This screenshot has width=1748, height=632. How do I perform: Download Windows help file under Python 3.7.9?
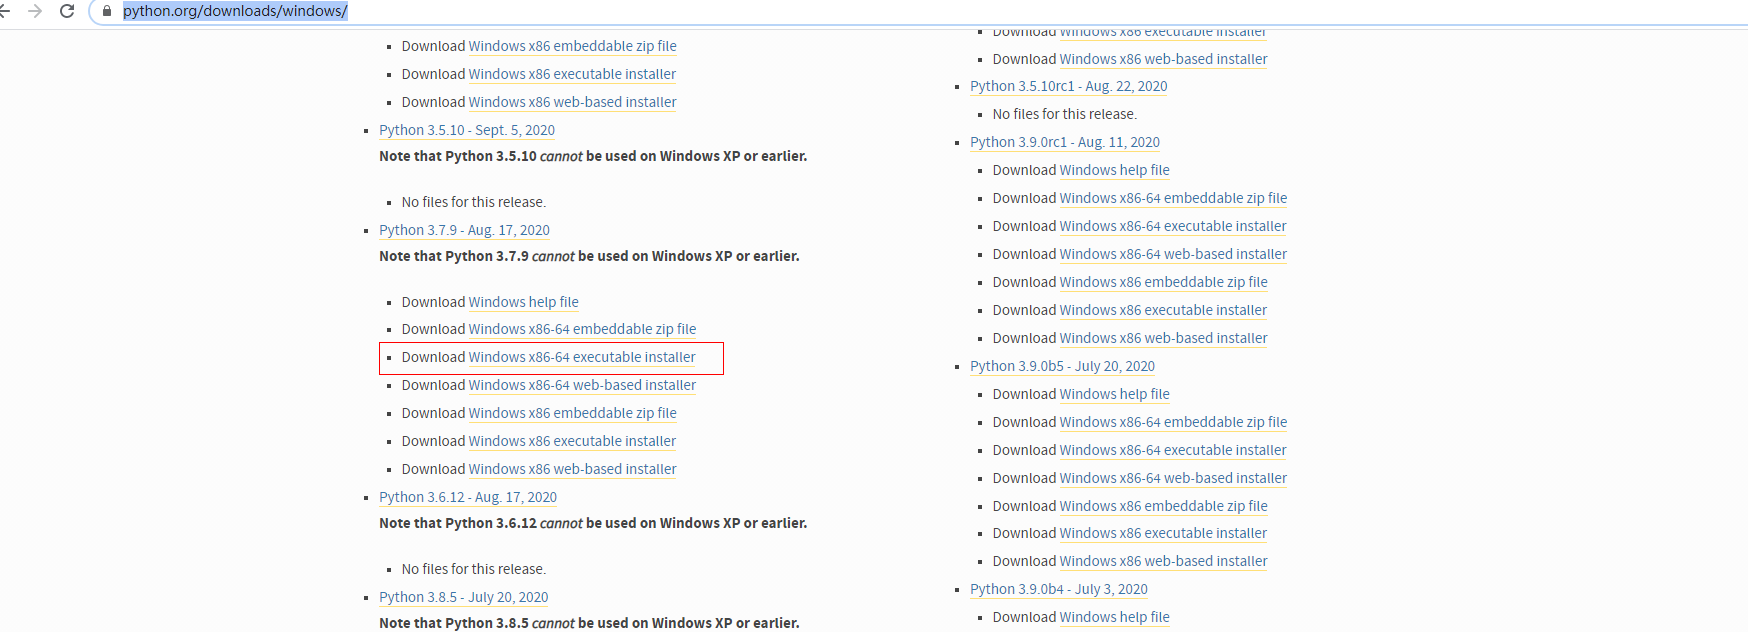click(x=523, y=302)
